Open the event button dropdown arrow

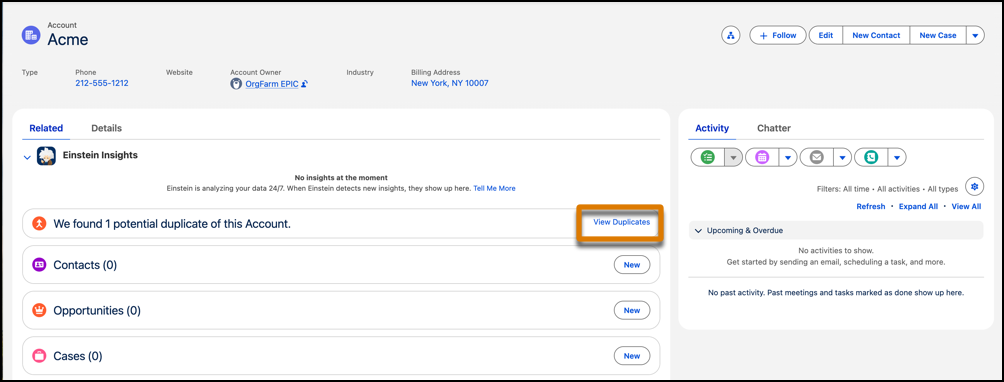(x=788, y=157)
